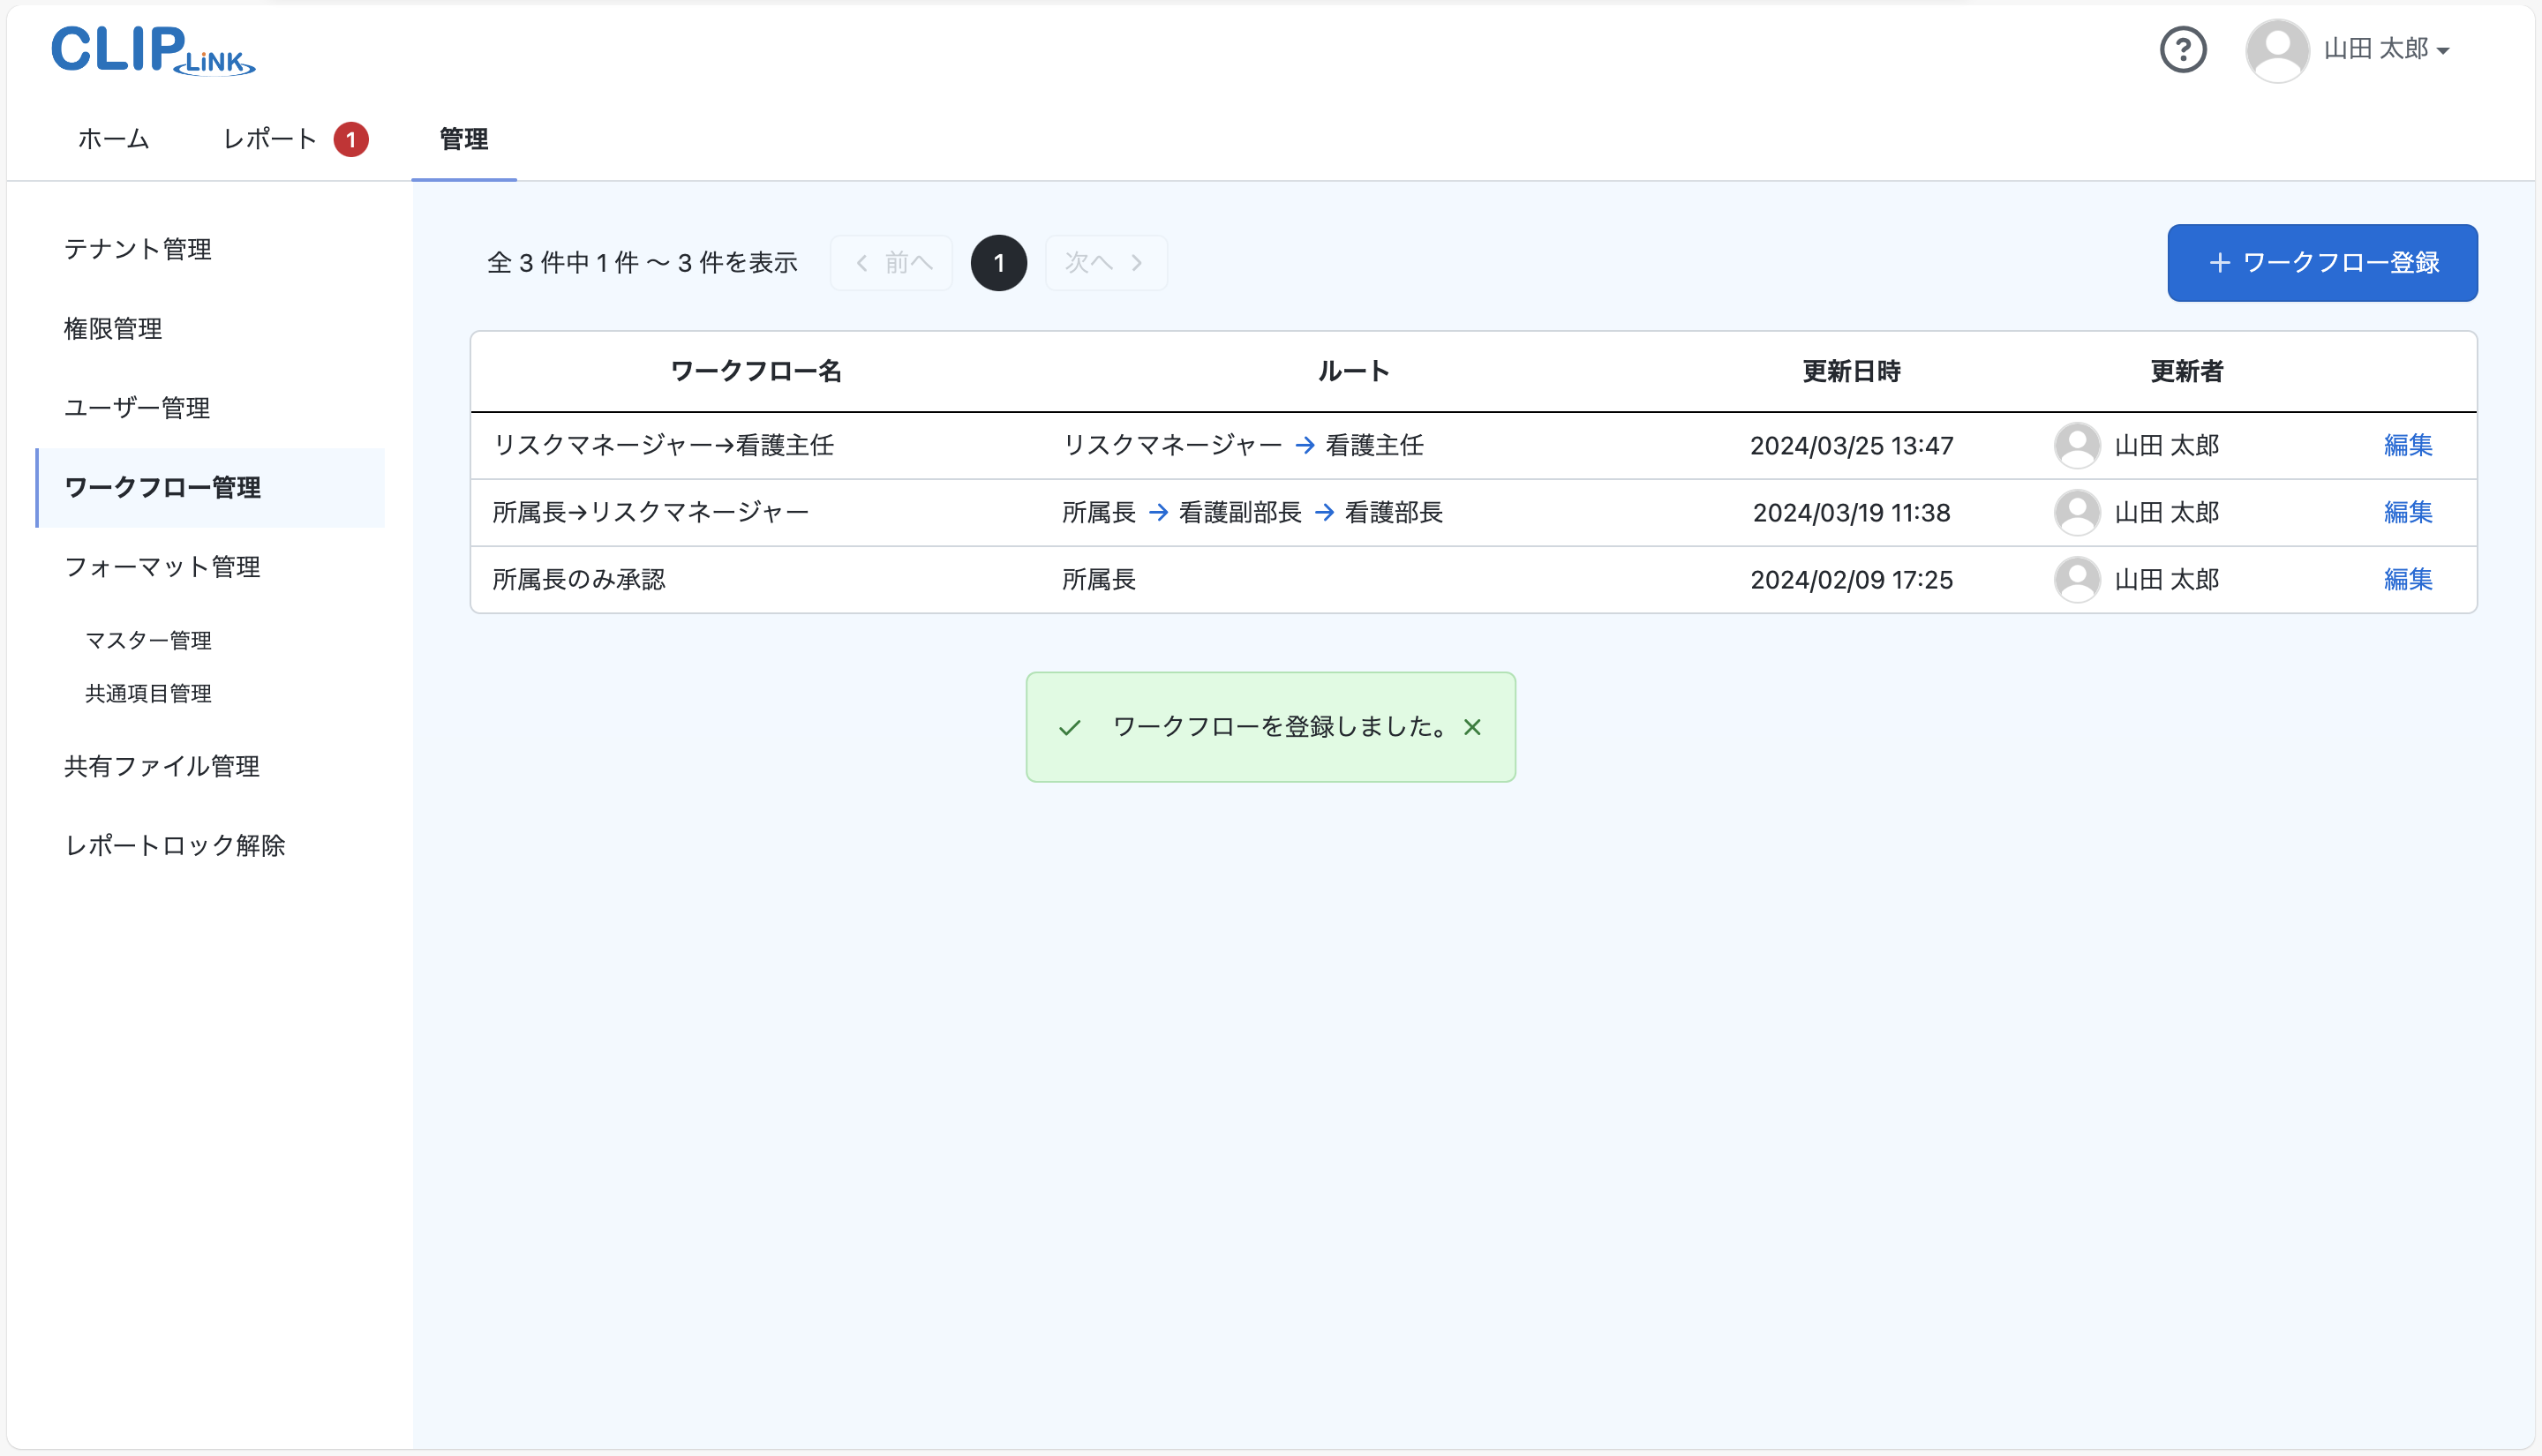Open the help question mark icon
The height and width of the screenshot is (1456, 2542).
[2183, 49]
